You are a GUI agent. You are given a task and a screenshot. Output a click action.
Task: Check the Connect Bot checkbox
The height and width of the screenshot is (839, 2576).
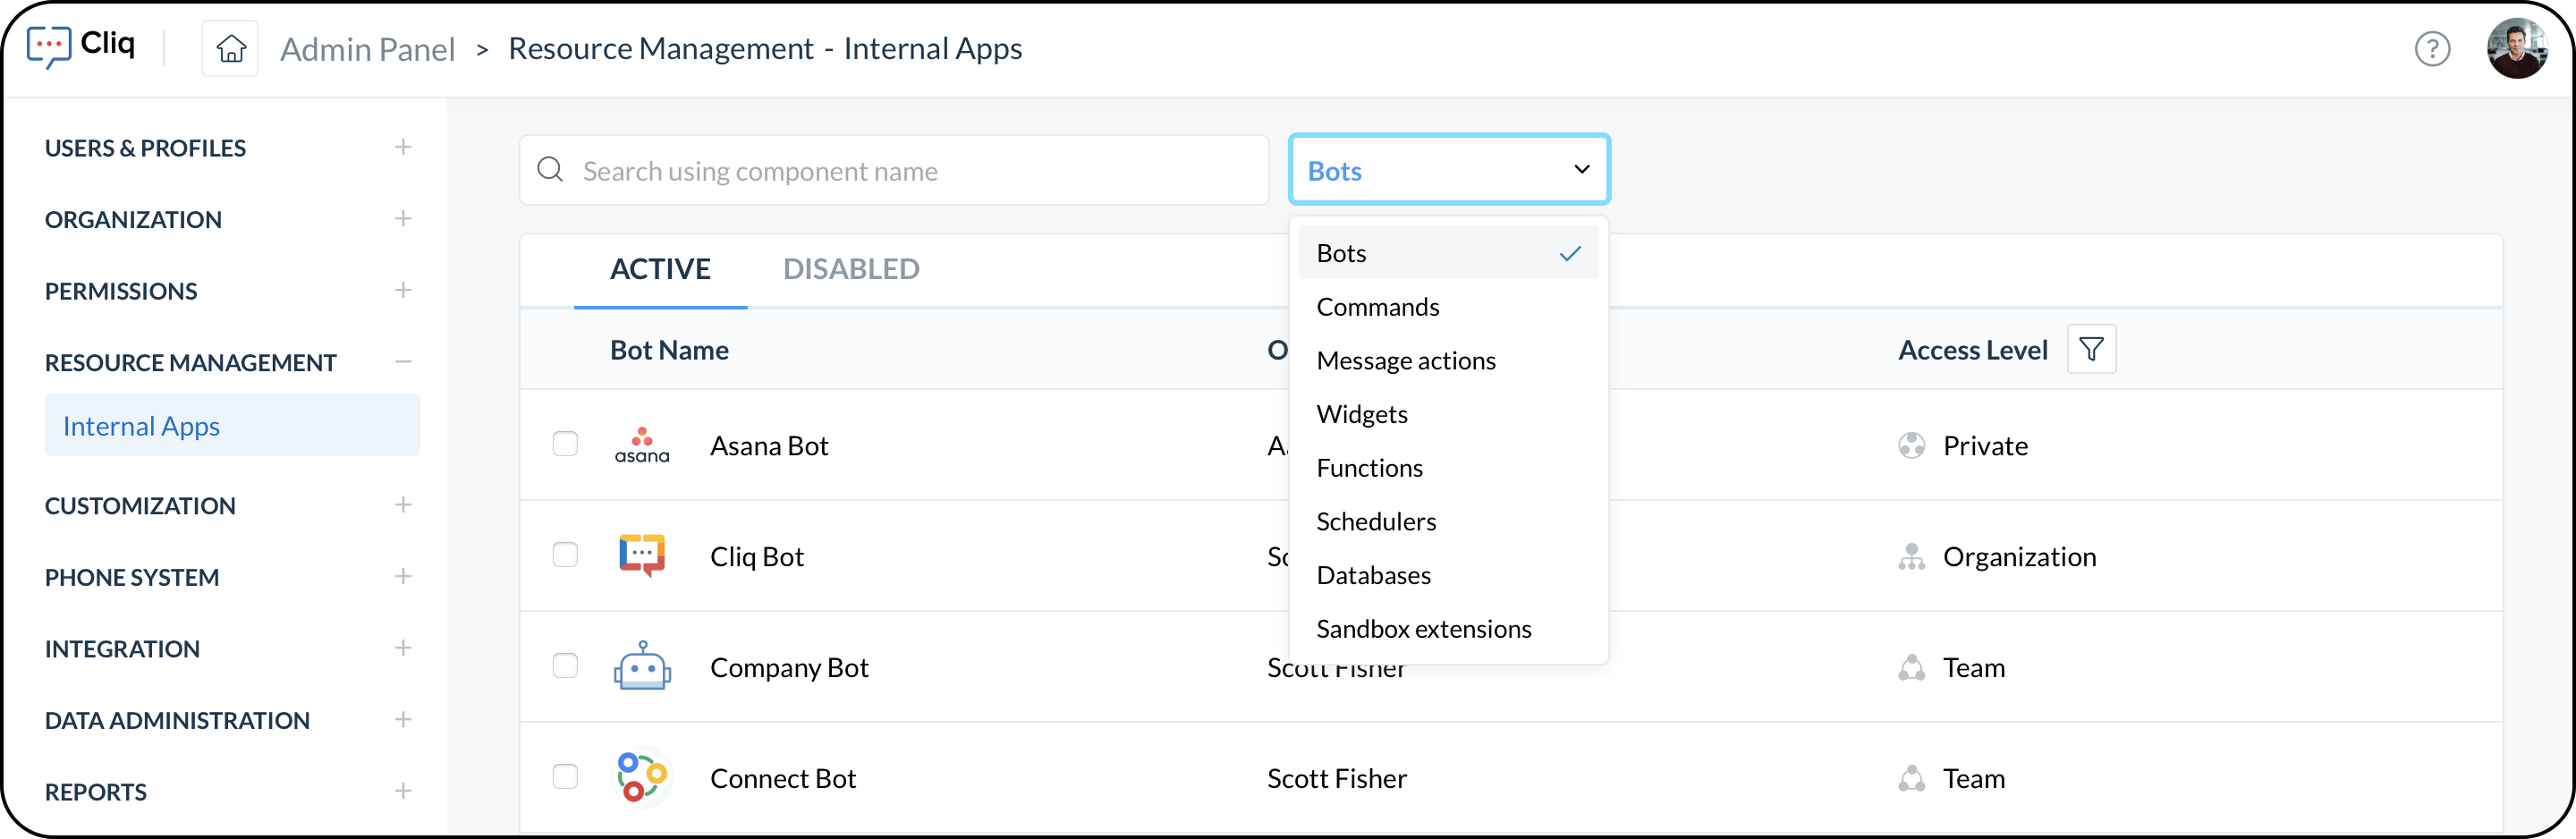pyautogui.click(x=565, y=777)
